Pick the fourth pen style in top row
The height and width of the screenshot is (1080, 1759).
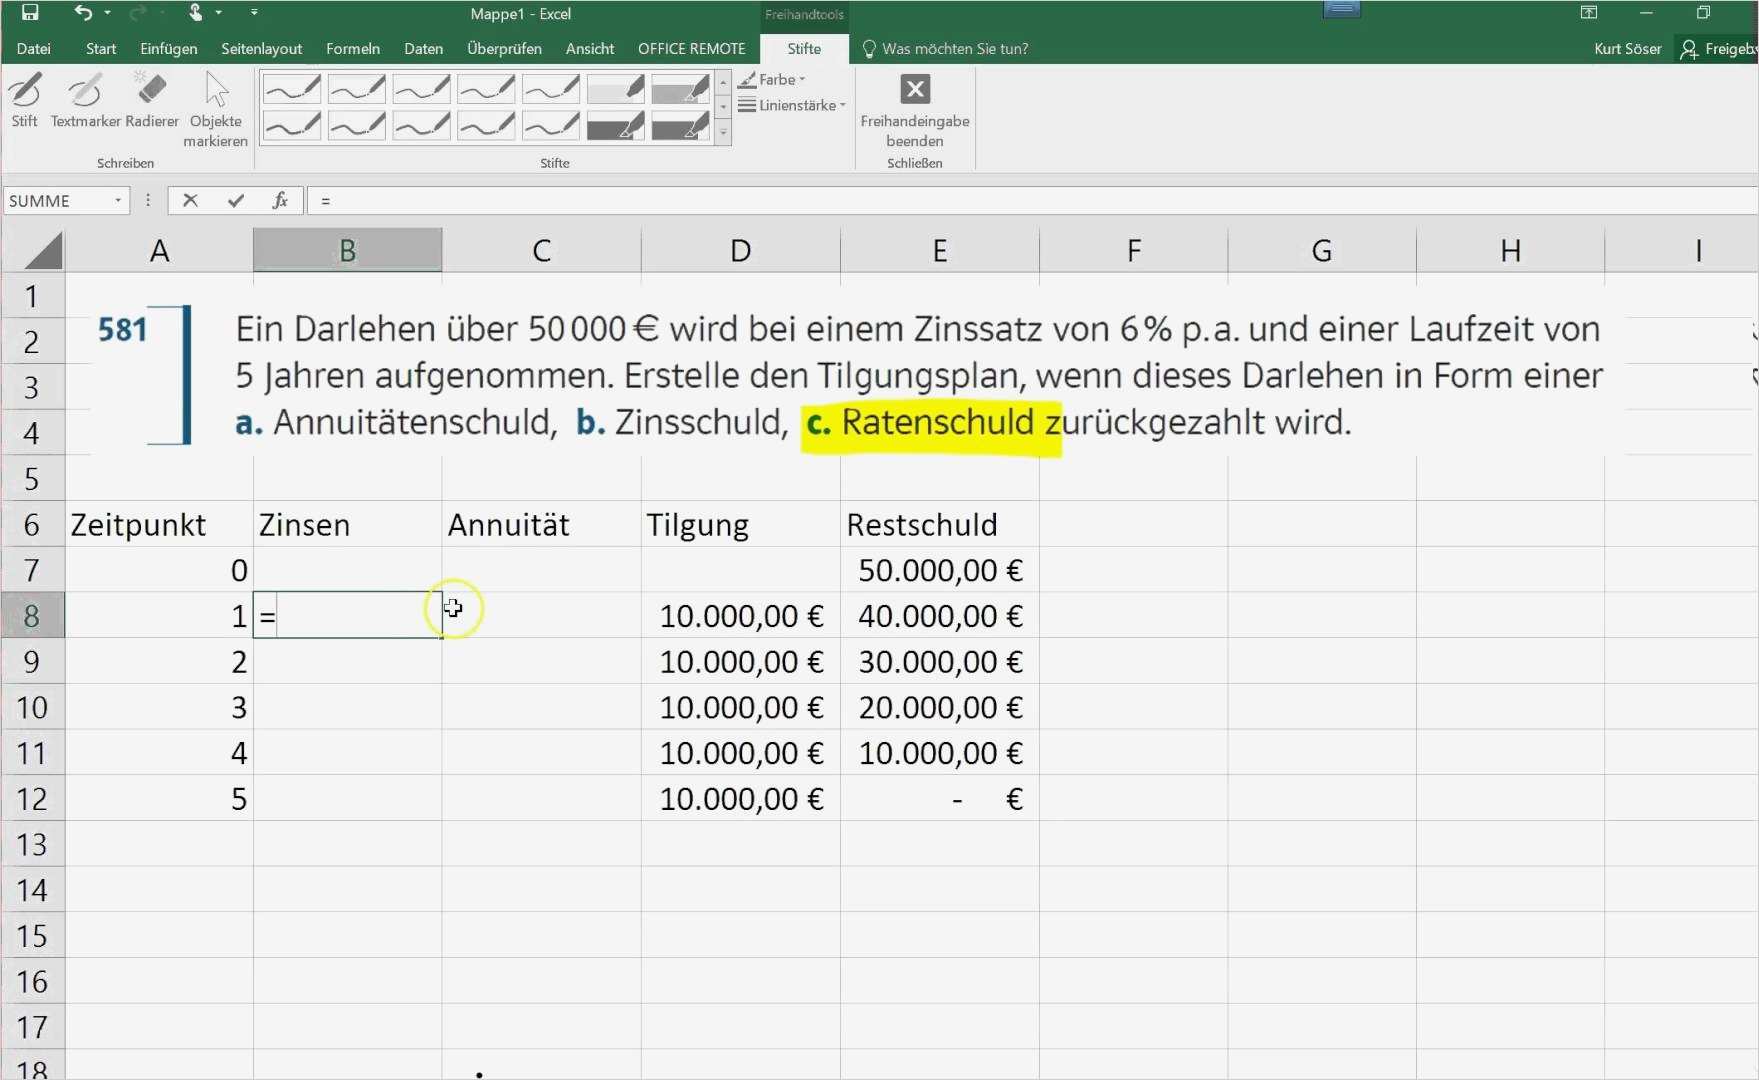(487, 89)
